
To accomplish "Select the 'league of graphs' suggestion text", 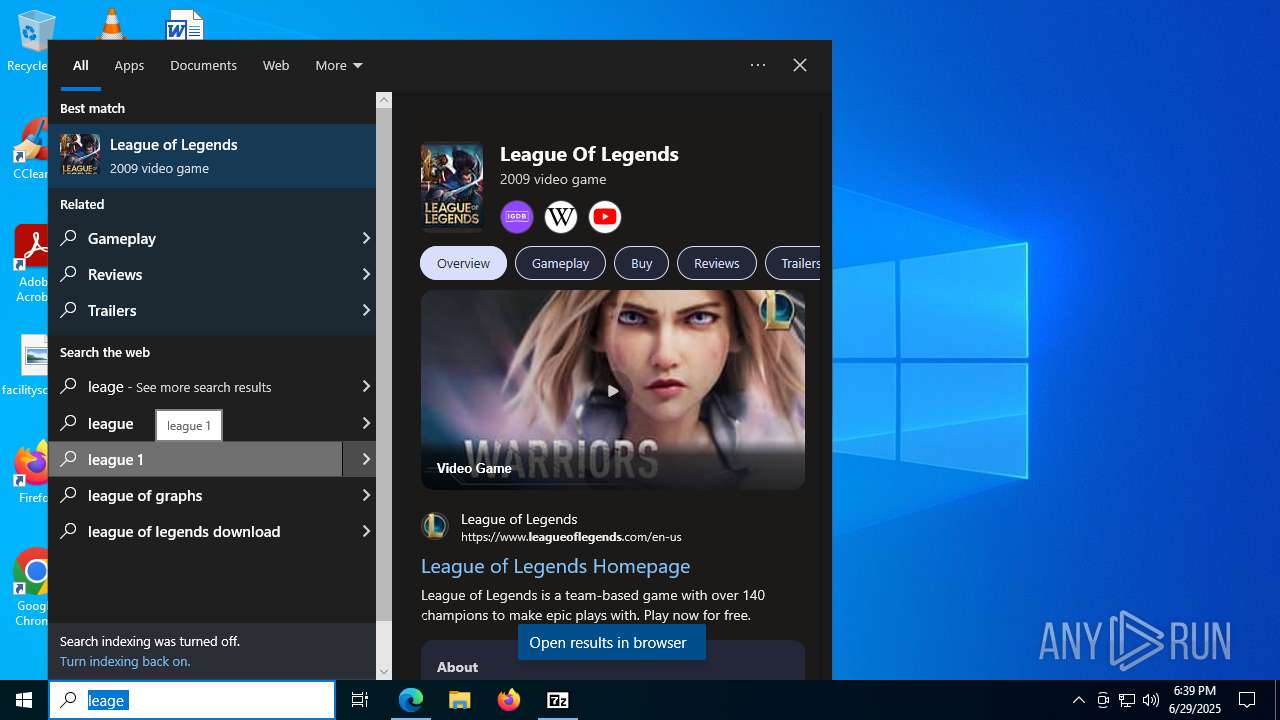I will pos(145,495).
